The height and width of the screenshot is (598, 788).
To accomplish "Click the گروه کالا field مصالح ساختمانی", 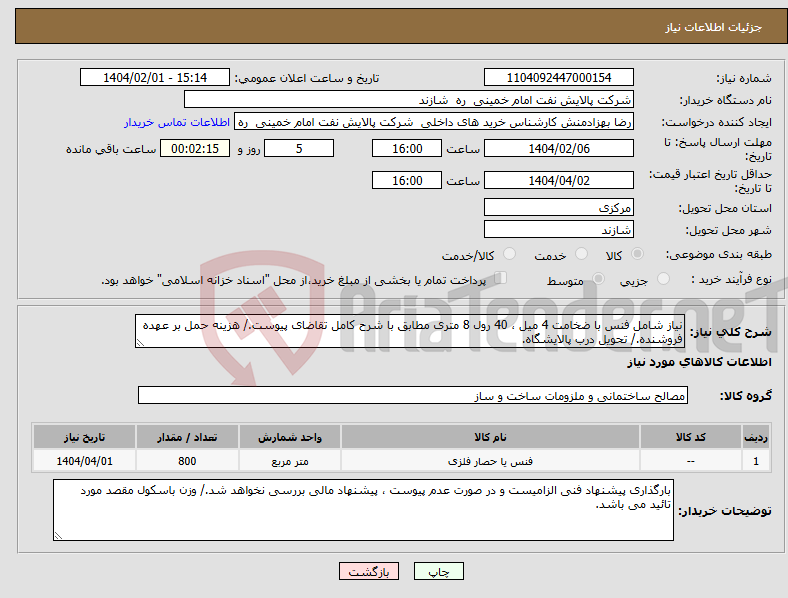I will pos(413,395).
